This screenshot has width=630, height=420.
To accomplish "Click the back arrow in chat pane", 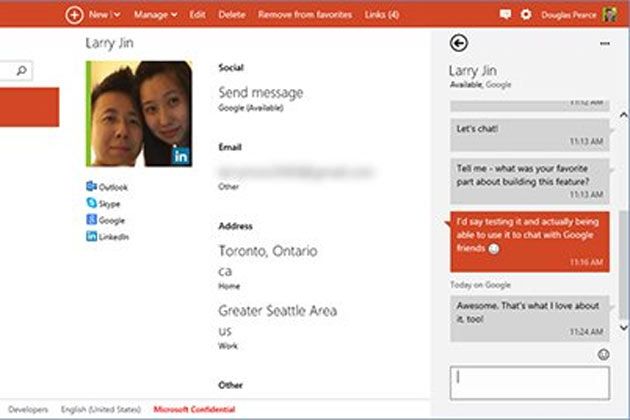I will 460,43.
